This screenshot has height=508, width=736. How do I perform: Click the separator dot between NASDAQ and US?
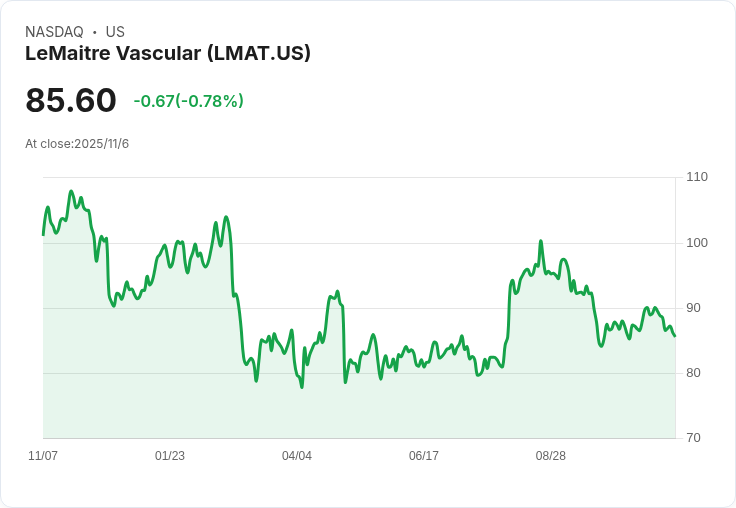pyautogui.click(x=94, y=32)
